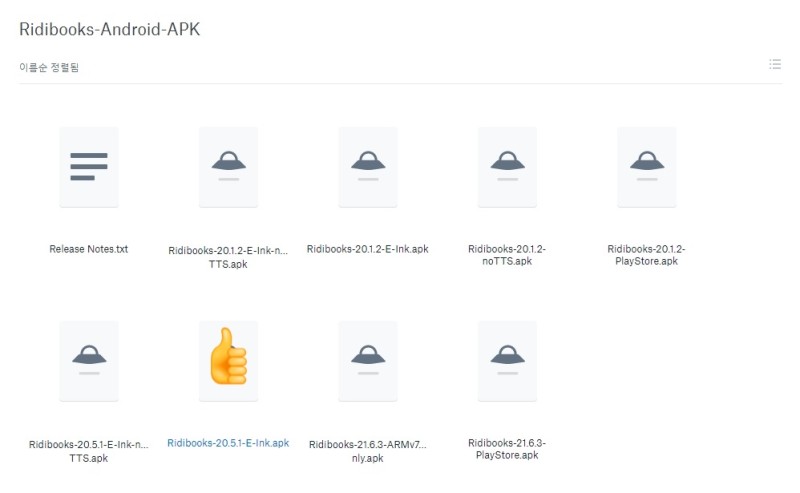Click the 'Ridibooks-21.6.3-PlayStore.apk' file name
Viewport: 800px width, 493px height.
click(x=507, y=449)
